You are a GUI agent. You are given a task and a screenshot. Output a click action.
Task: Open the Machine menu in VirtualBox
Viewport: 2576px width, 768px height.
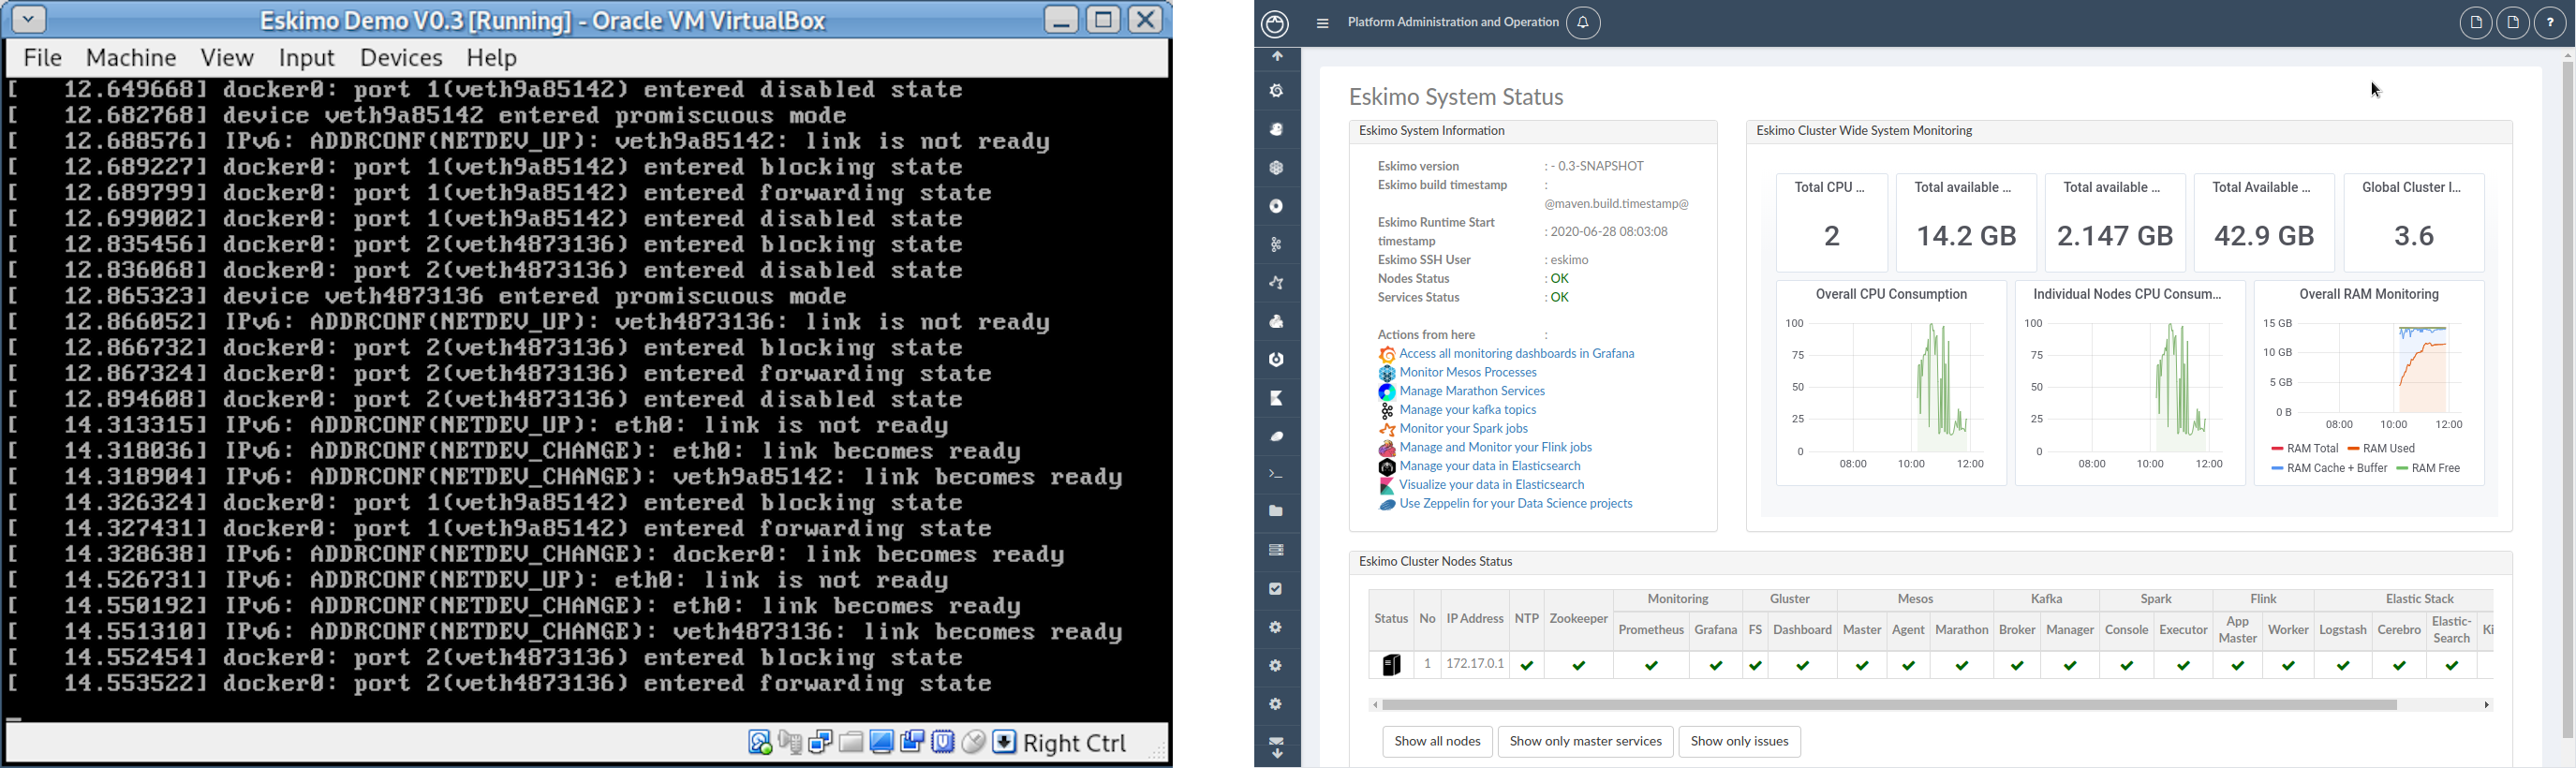tap(131, 58)
